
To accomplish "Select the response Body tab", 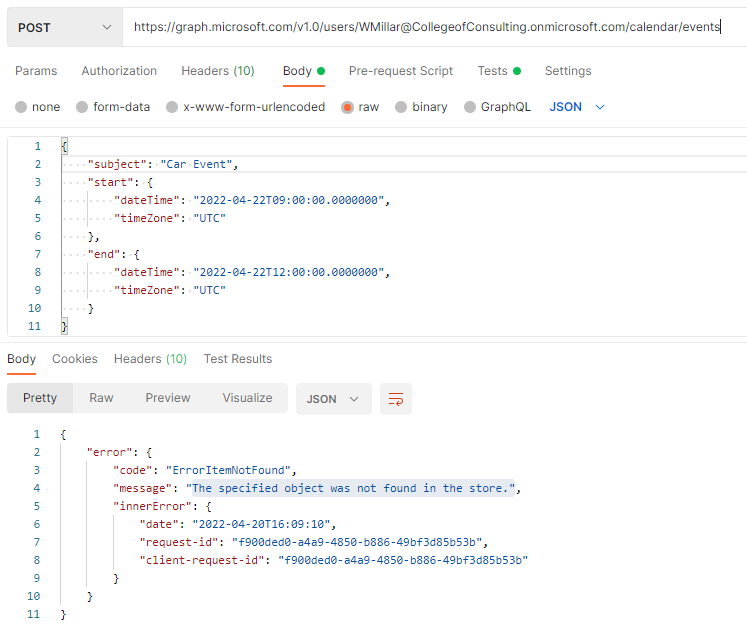I will pyautogui.click(x=21, y=359).
